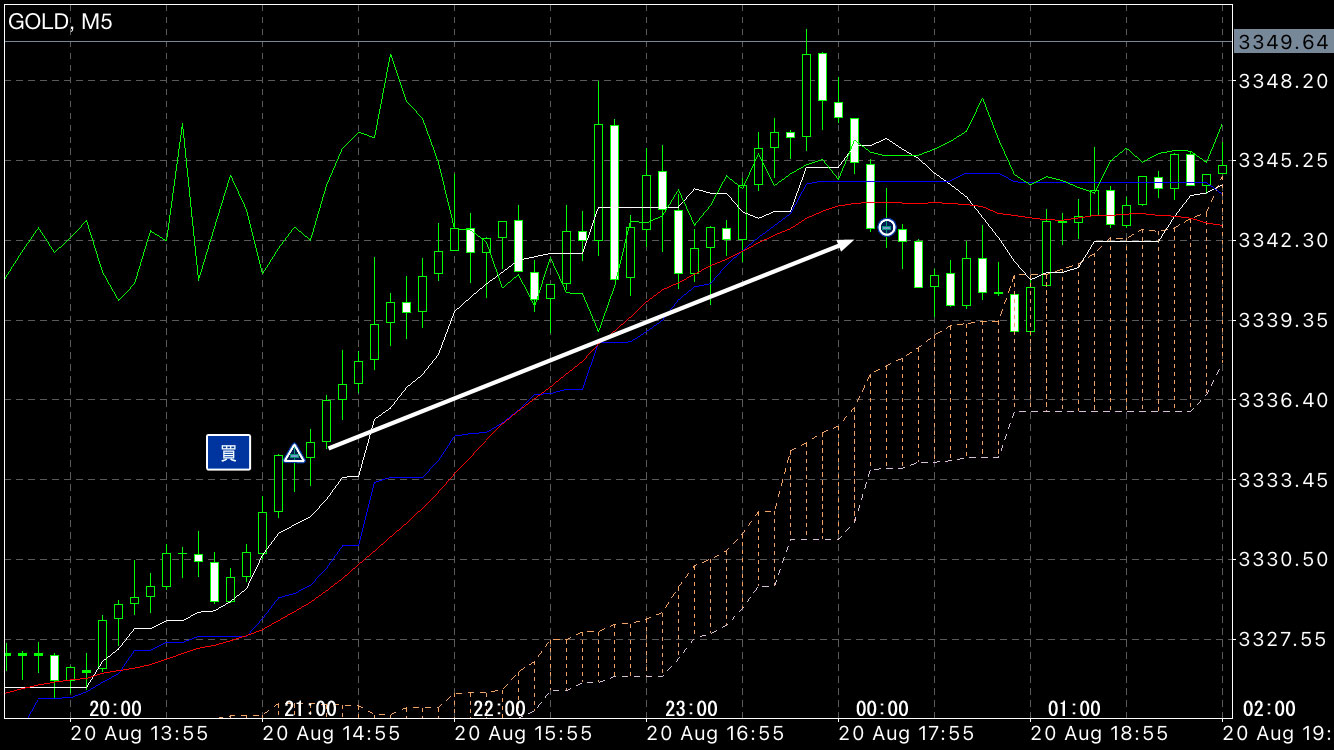Select the 3330.50 price level label
Image resolution: width=1334 pixels, height=750 pixels.
click(1283, 559)
